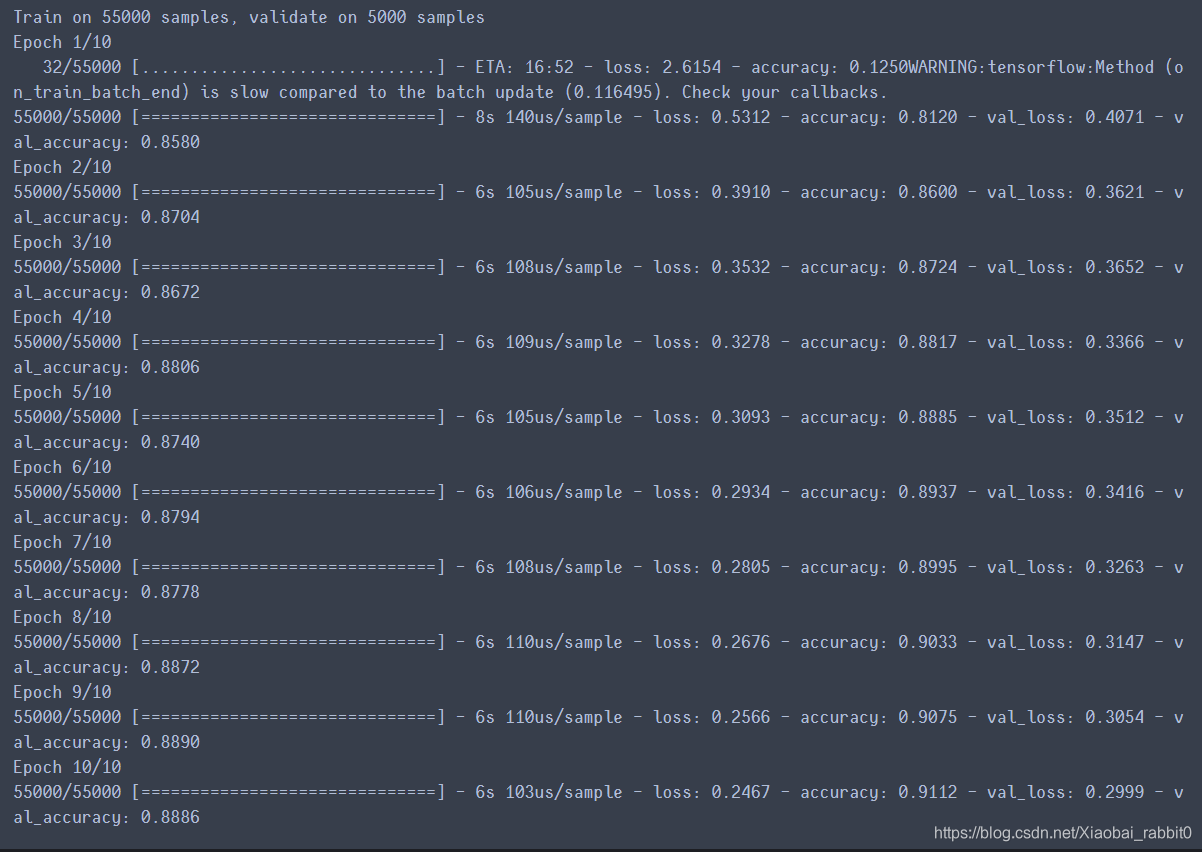Click the 'val_loss: 0.3054' value
Screen dimensions: 1202x852
1065,717
